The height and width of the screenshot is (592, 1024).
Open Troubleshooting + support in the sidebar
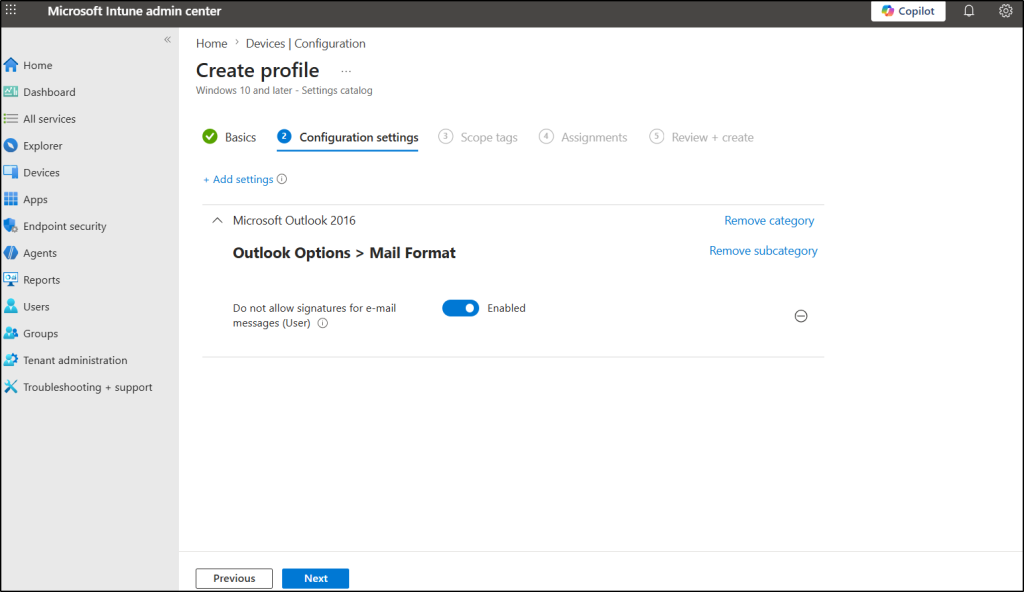88,387
